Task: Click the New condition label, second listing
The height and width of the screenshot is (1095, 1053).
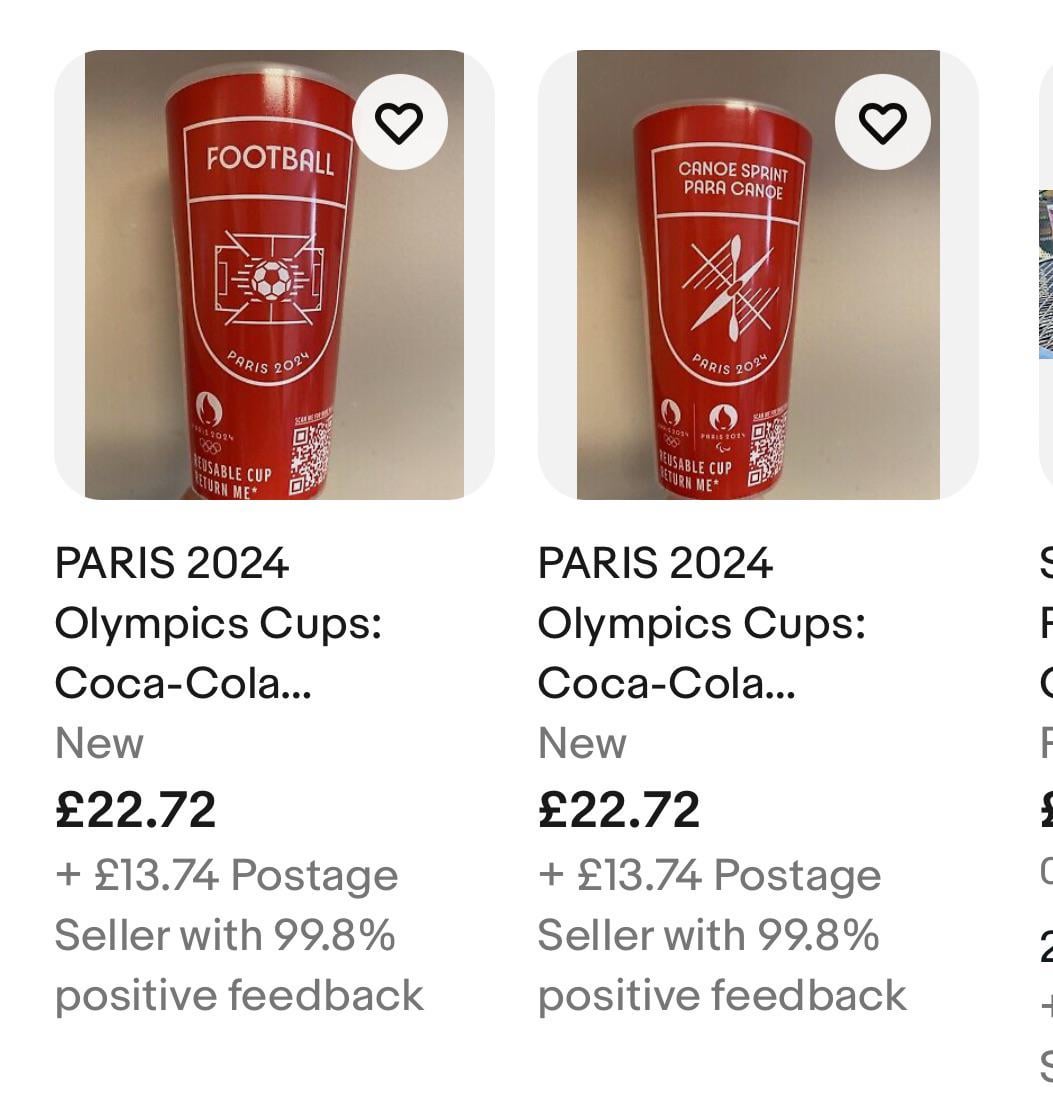Action: [582, 743]
